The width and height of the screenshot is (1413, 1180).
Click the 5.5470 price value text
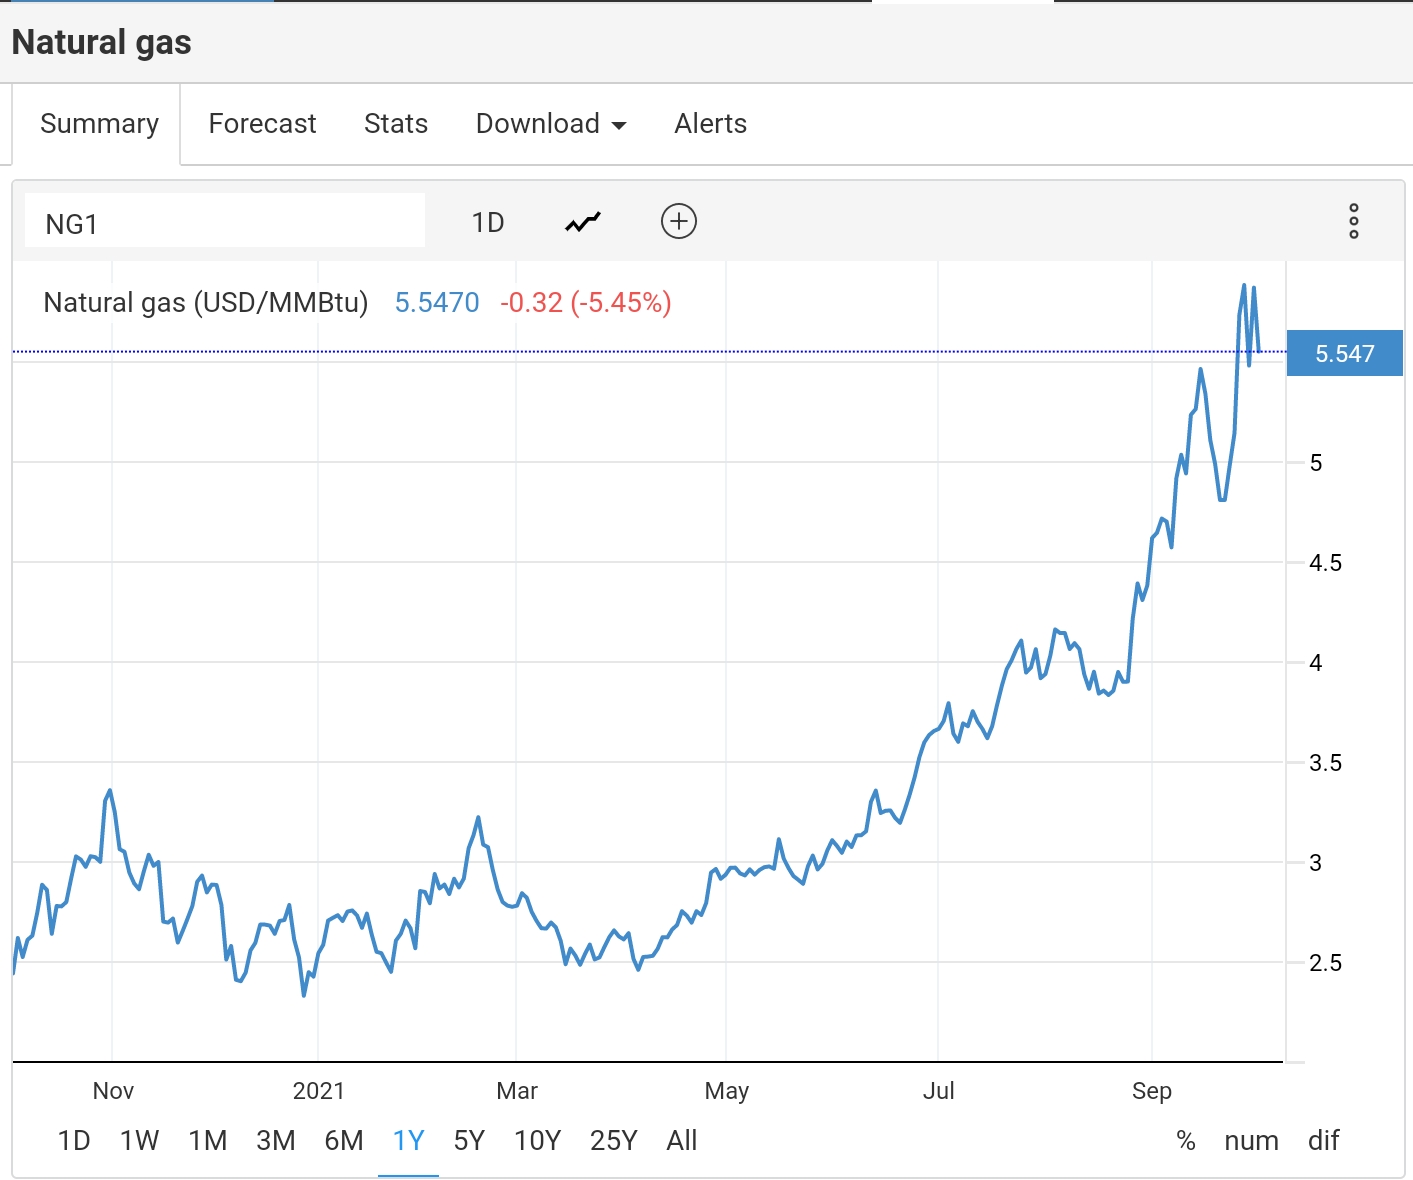[x=437, y=302]
